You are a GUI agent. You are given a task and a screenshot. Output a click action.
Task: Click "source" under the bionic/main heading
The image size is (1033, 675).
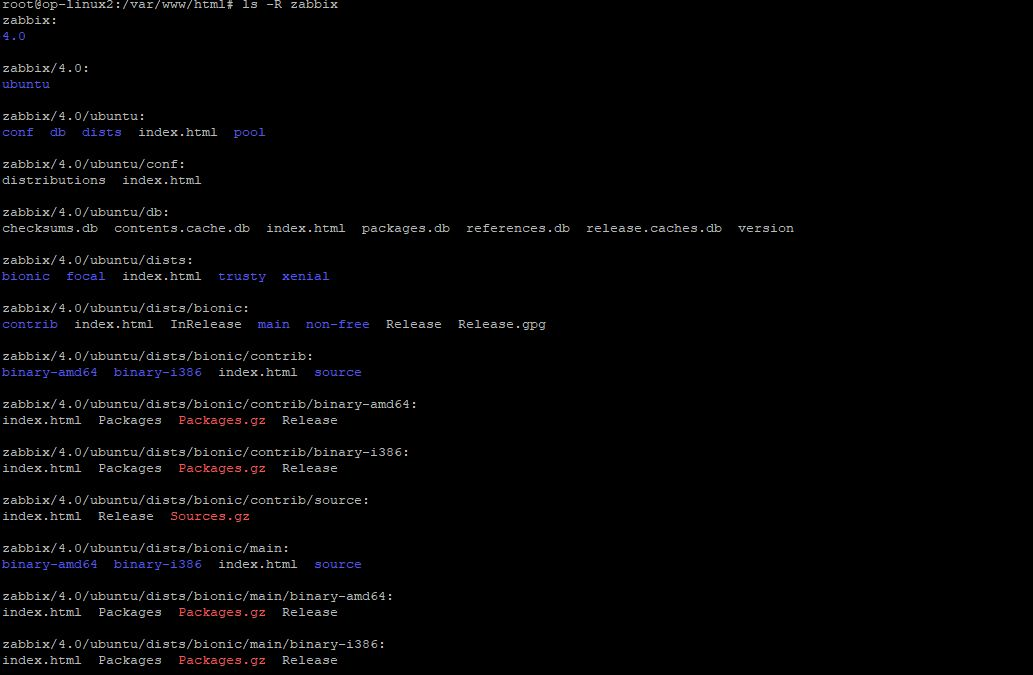pyautogui.click(x=337, y=565)
